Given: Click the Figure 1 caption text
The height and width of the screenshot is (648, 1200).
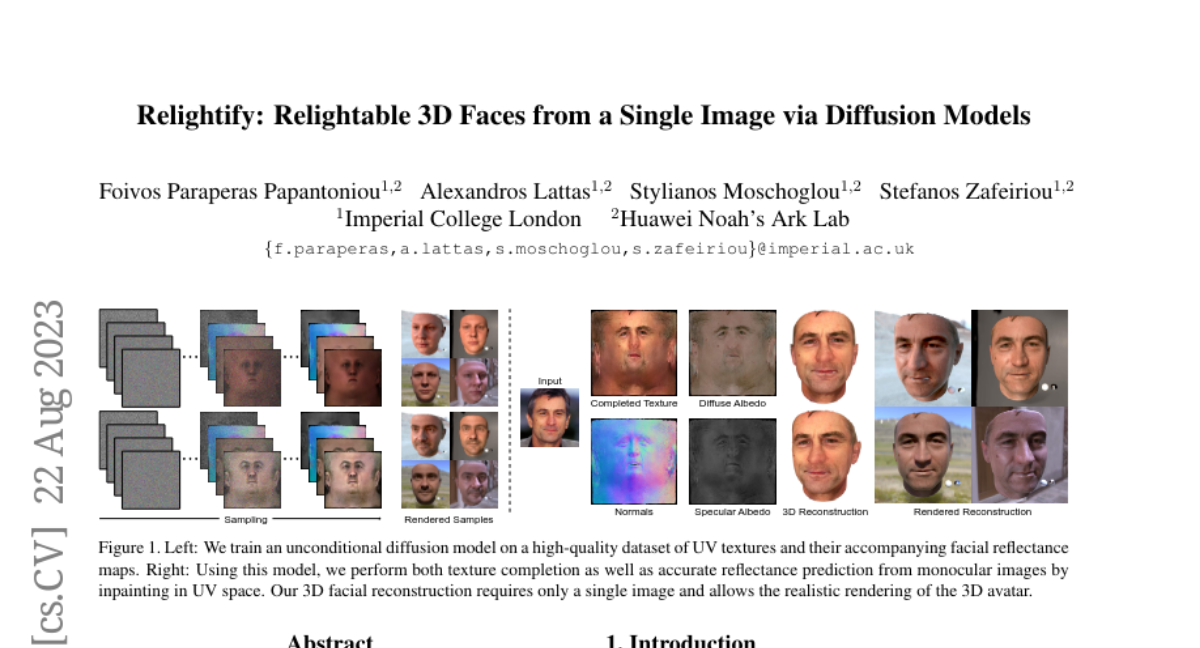Looking at the screenshot, I should 583,569.
